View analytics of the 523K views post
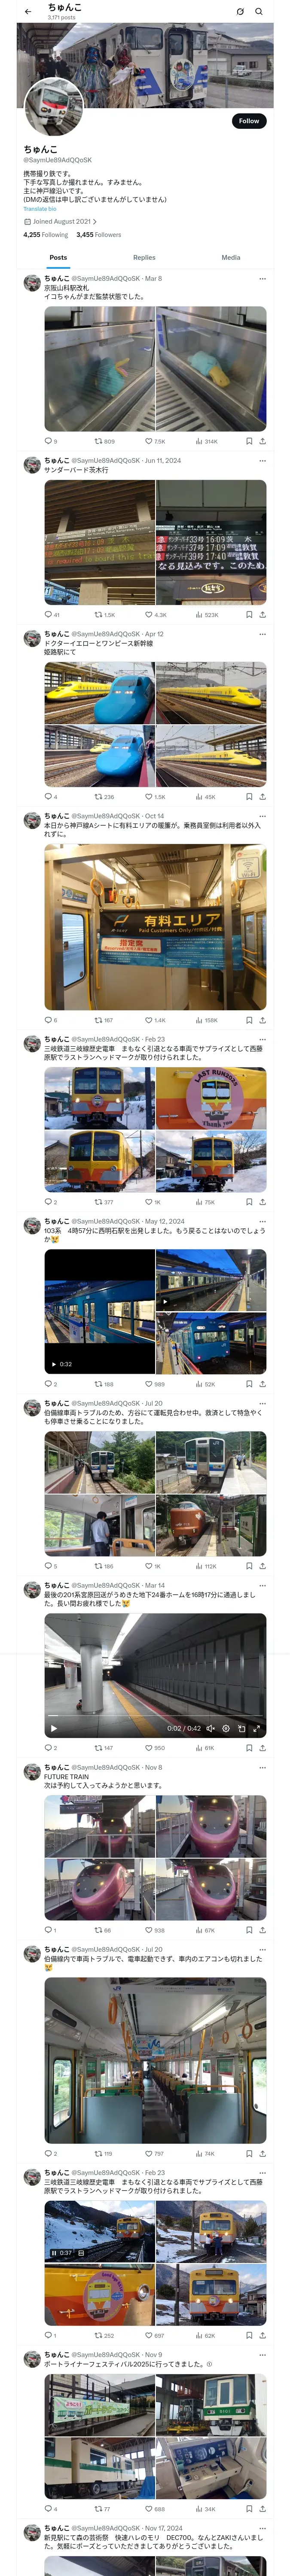The image size is (290, 2576). 206,615
